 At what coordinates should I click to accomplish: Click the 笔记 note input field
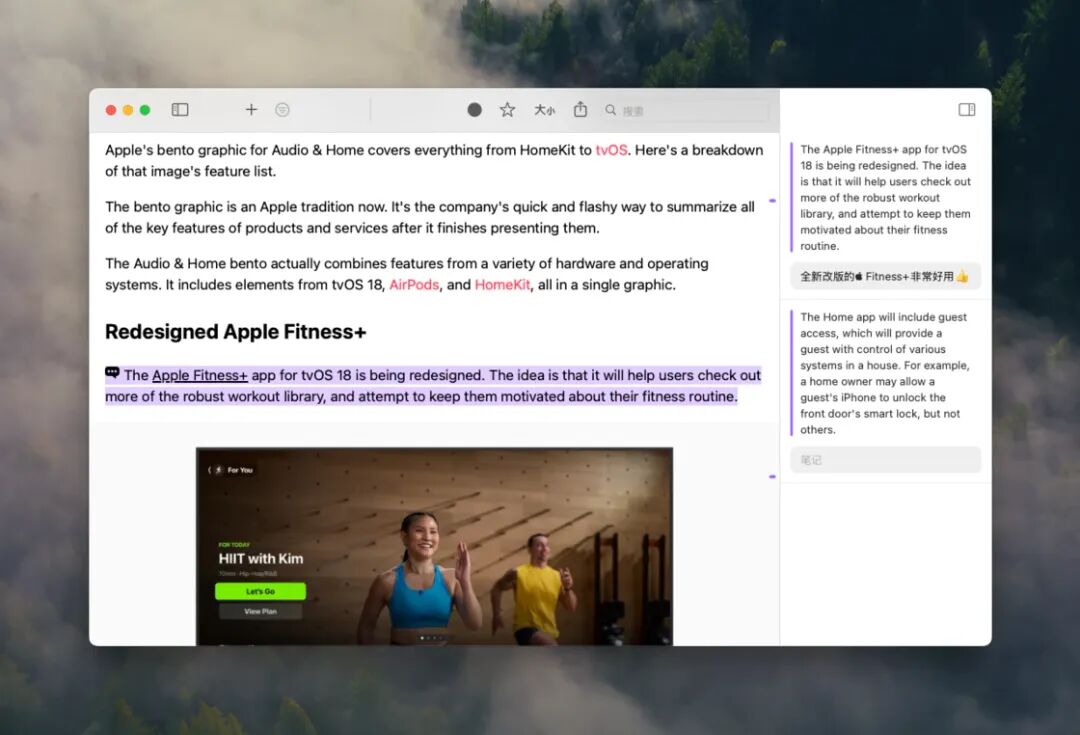(x=886, y=459)
